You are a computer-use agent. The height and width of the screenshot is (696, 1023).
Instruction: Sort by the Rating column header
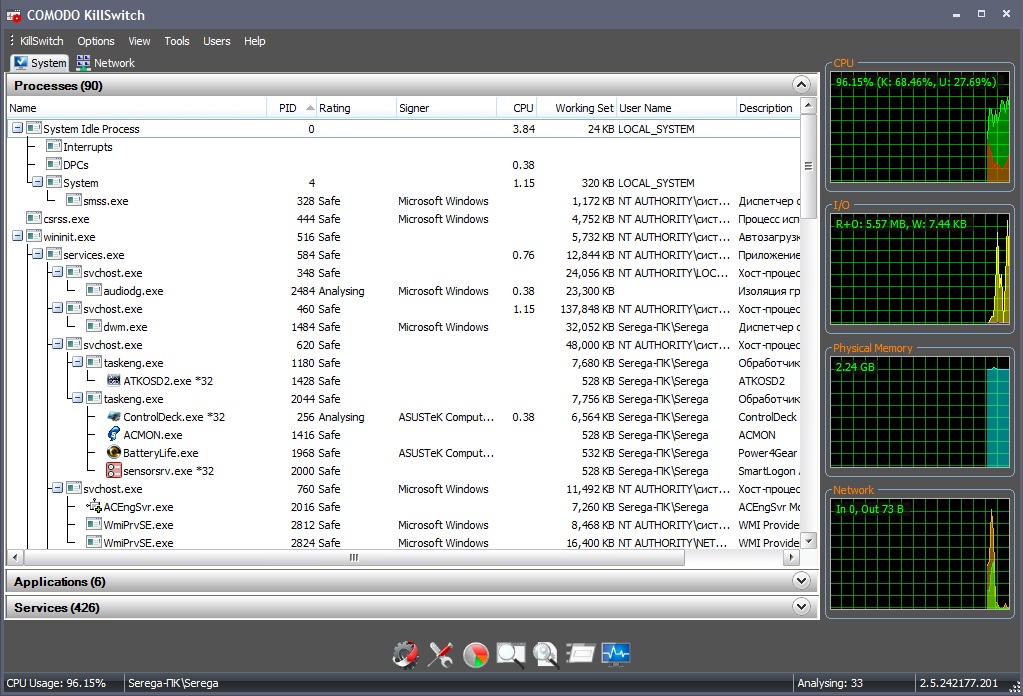pyautogui.click(x=356, y=108)
